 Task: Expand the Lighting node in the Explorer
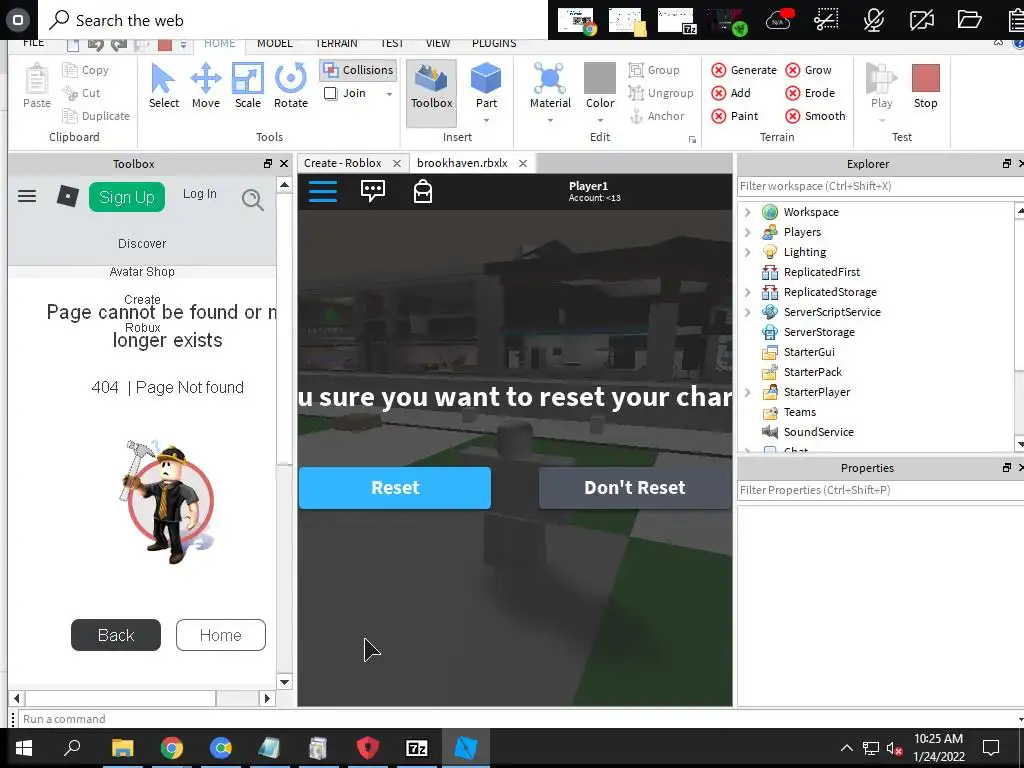pyautogui.click(x=748, y=252)
